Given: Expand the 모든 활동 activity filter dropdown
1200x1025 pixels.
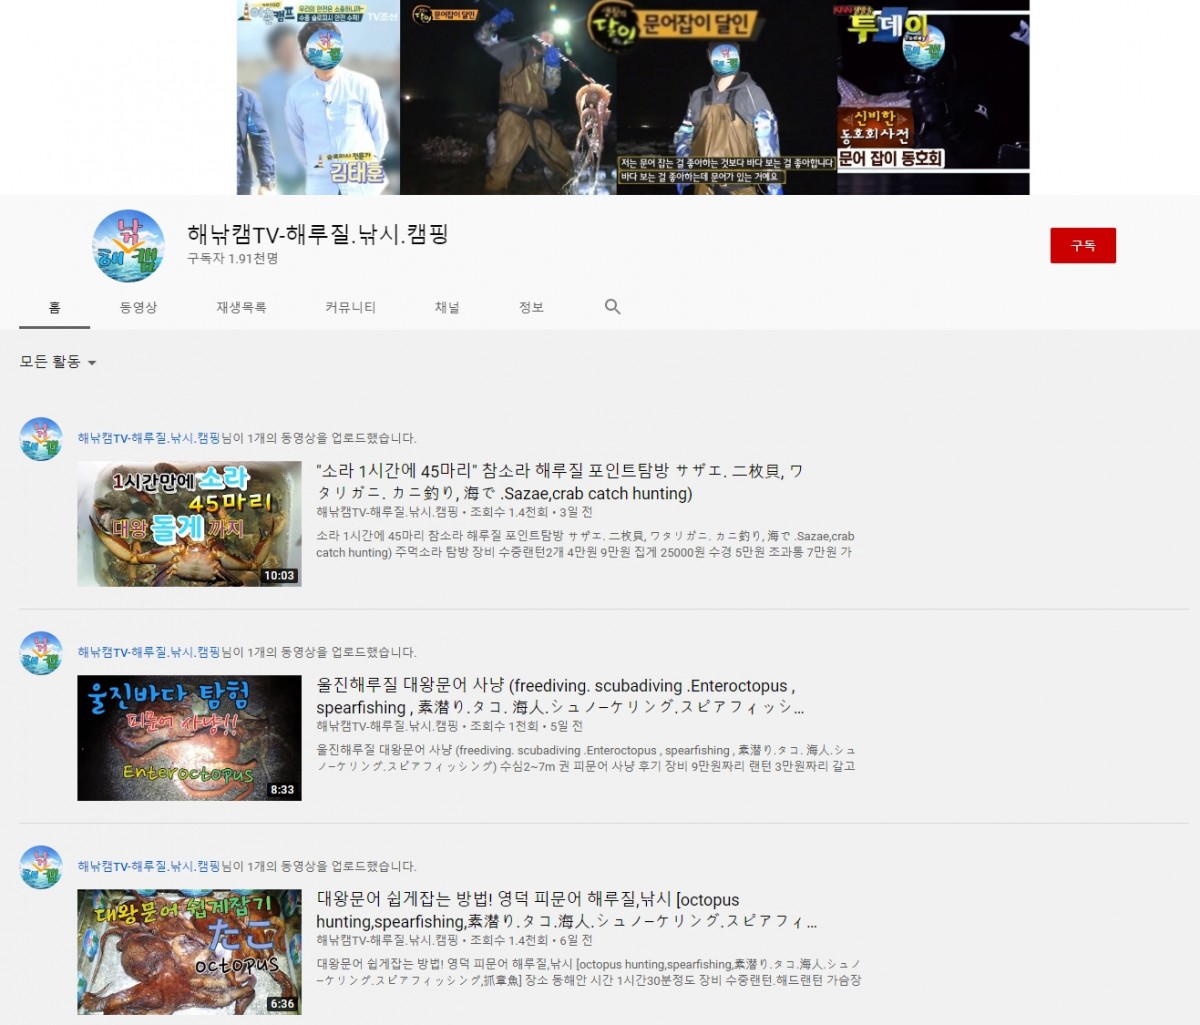Looking at the screenshot, I should [x=58, y=362].
